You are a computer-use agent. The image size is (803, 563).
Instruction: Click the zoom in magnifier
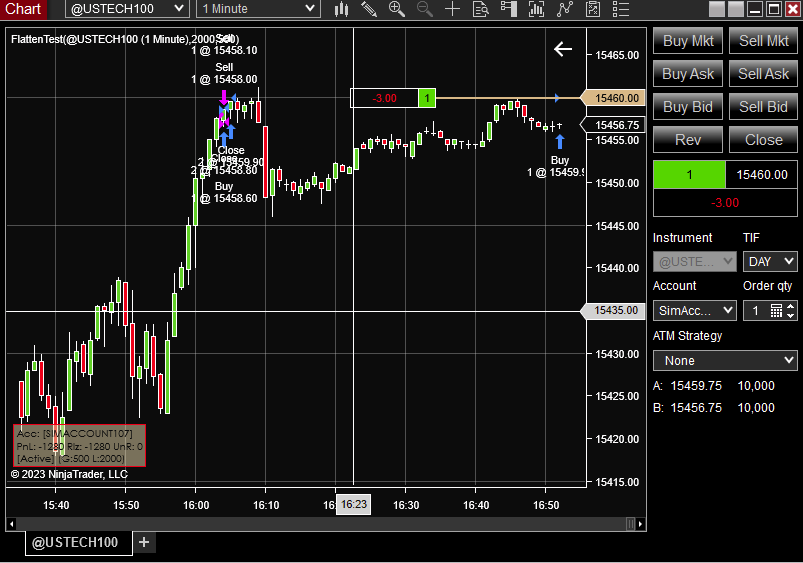click(397, 9)
